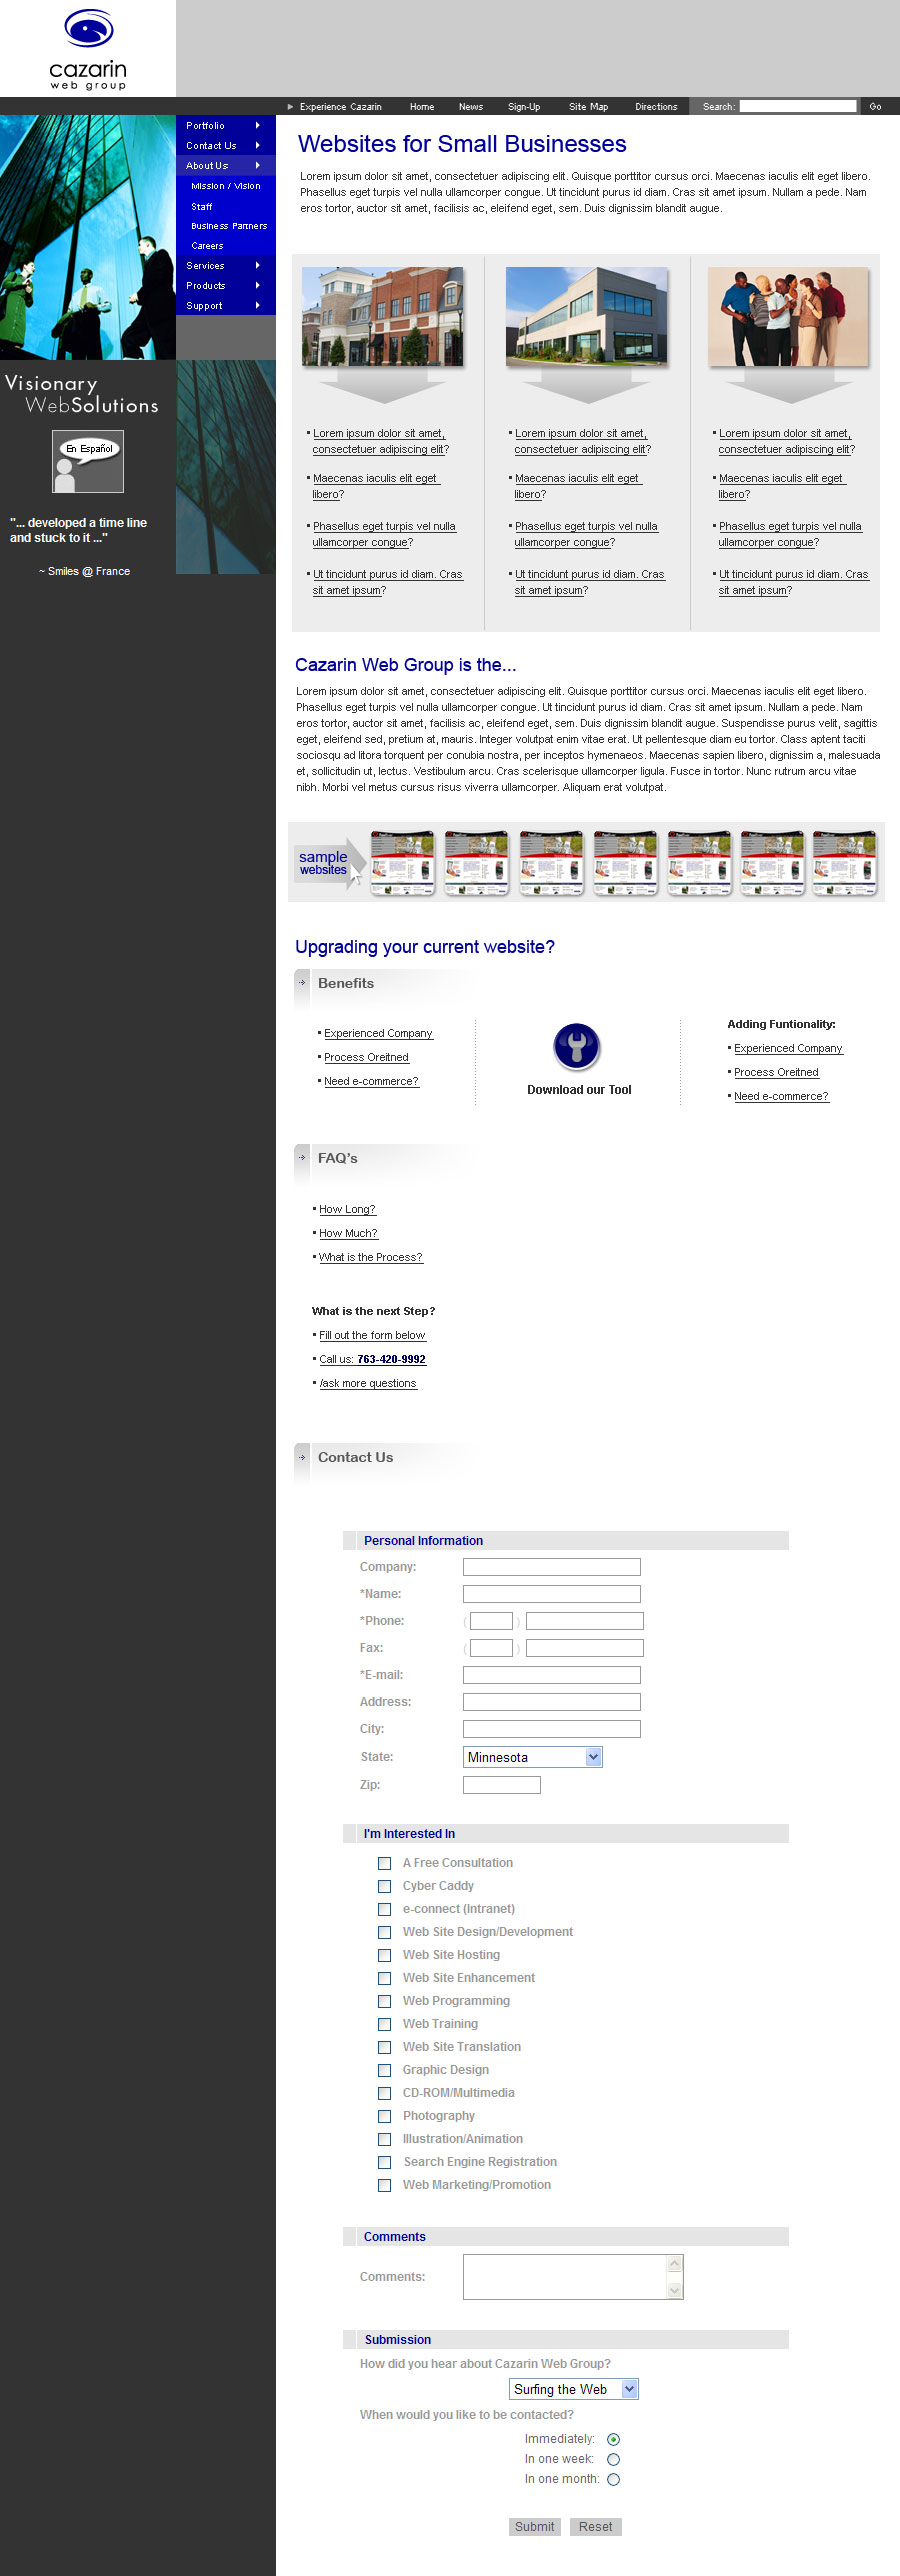900x2576 pixels.
Task: Open the Surfing the Web dropdown
Action: (x=629, y=2389)
